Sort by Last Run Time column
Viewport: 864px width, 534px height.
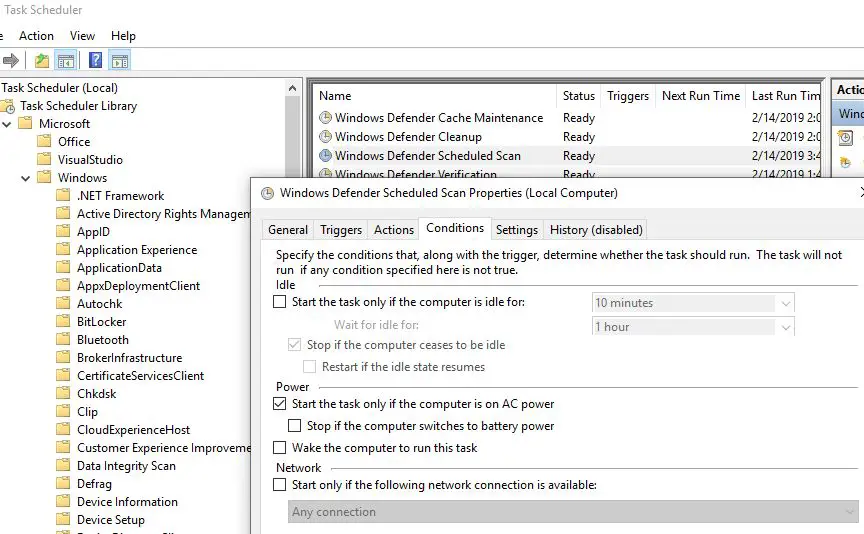tap(784, 96)
